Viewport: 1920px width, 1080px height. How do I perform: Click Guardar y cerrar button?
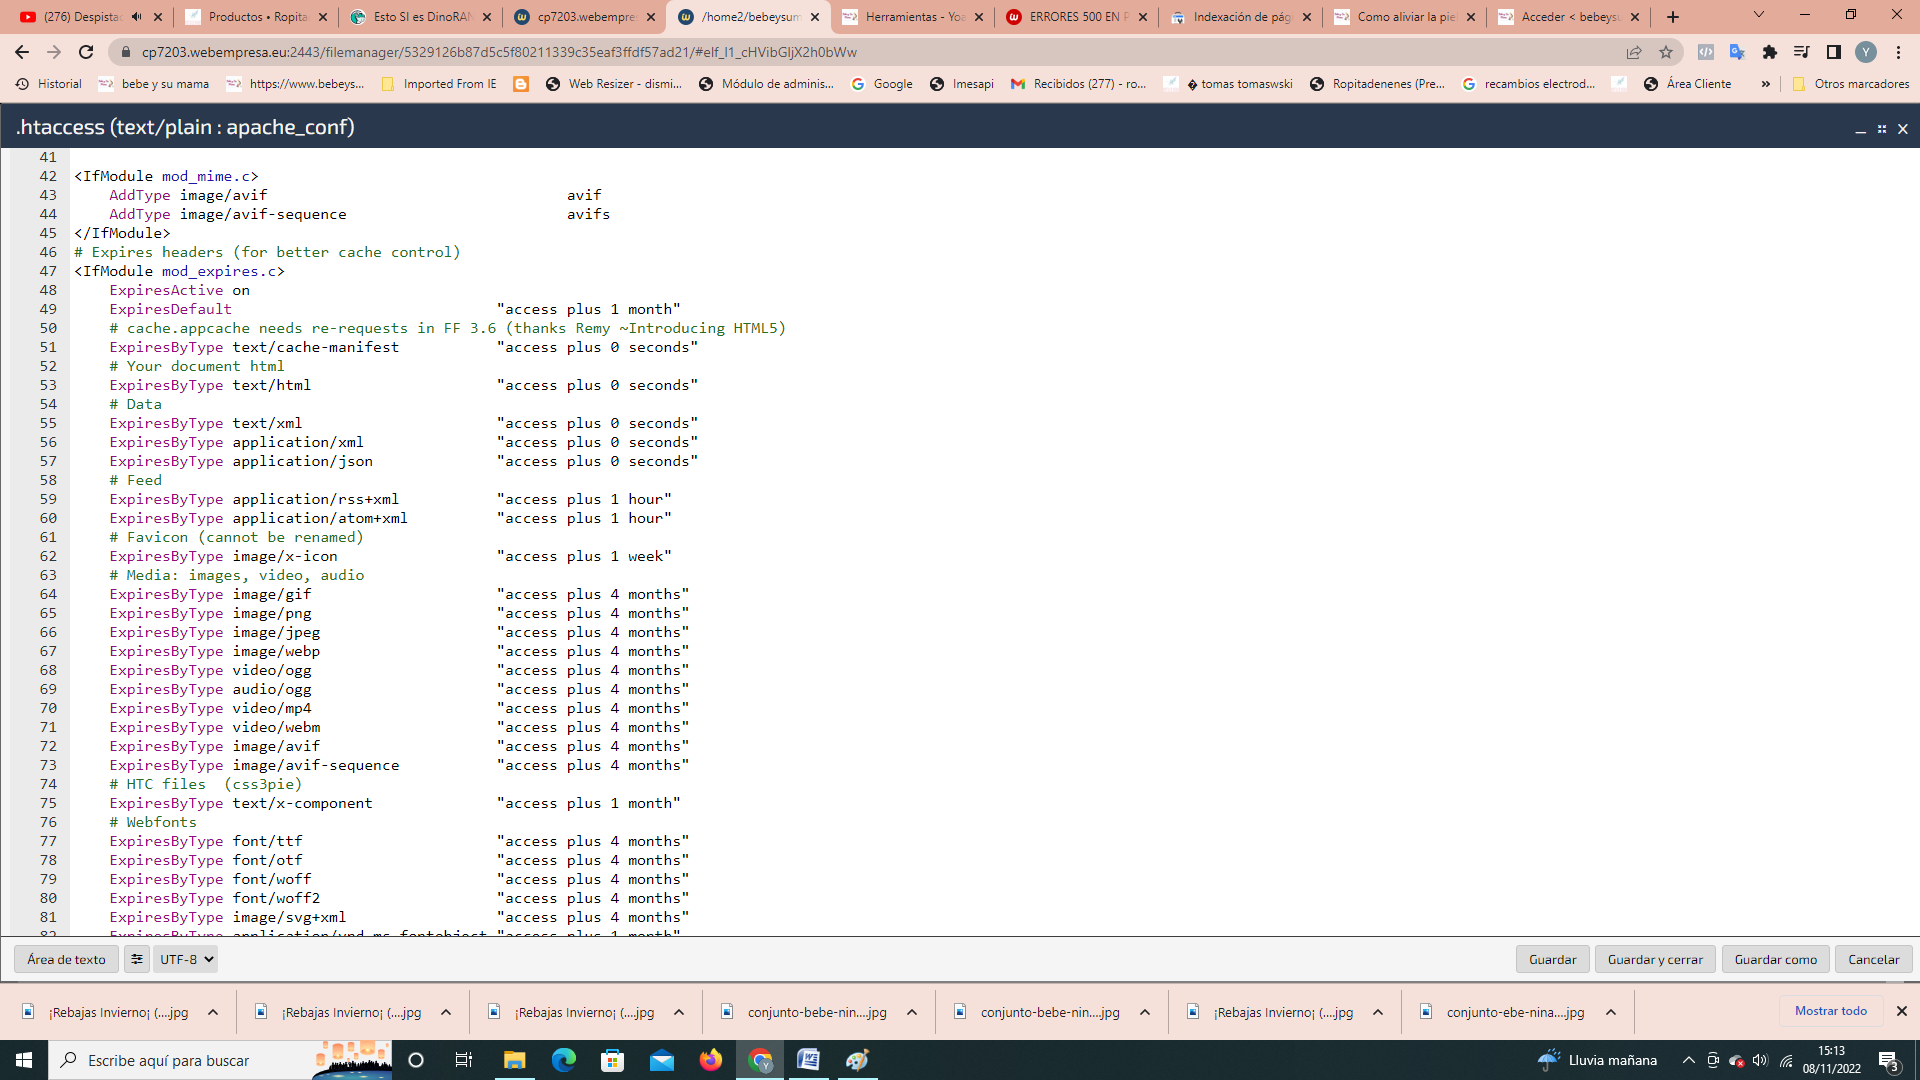pos(1655,959)
